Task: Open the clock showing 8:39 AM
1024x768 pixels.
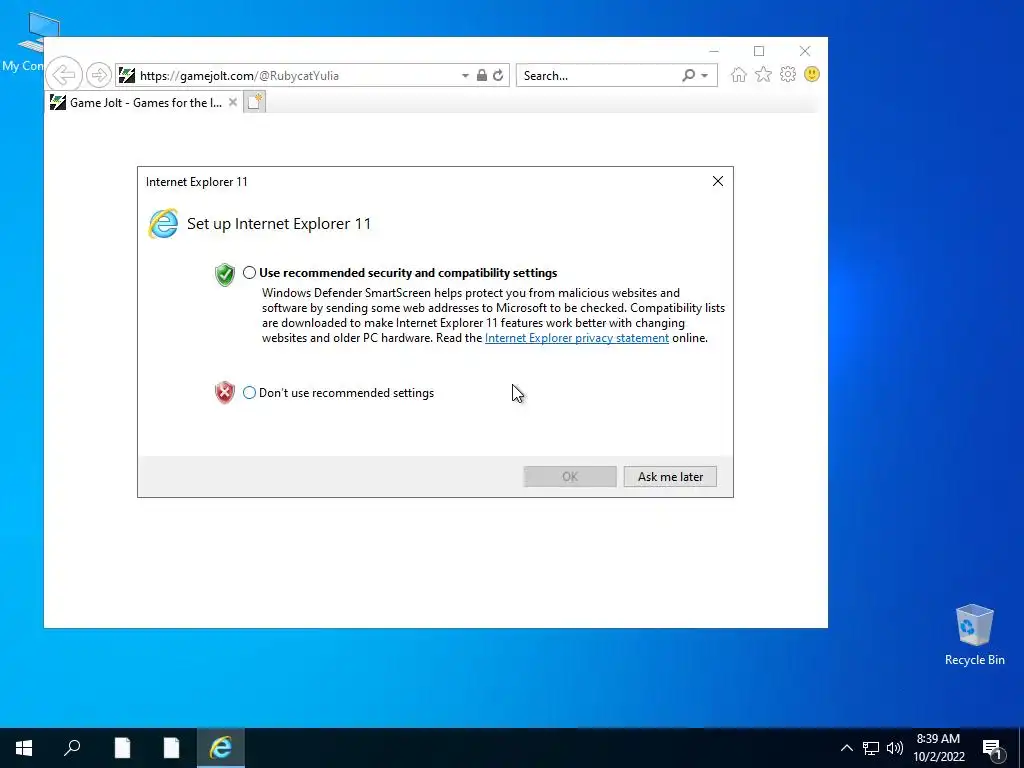Action: pos(938,748)
